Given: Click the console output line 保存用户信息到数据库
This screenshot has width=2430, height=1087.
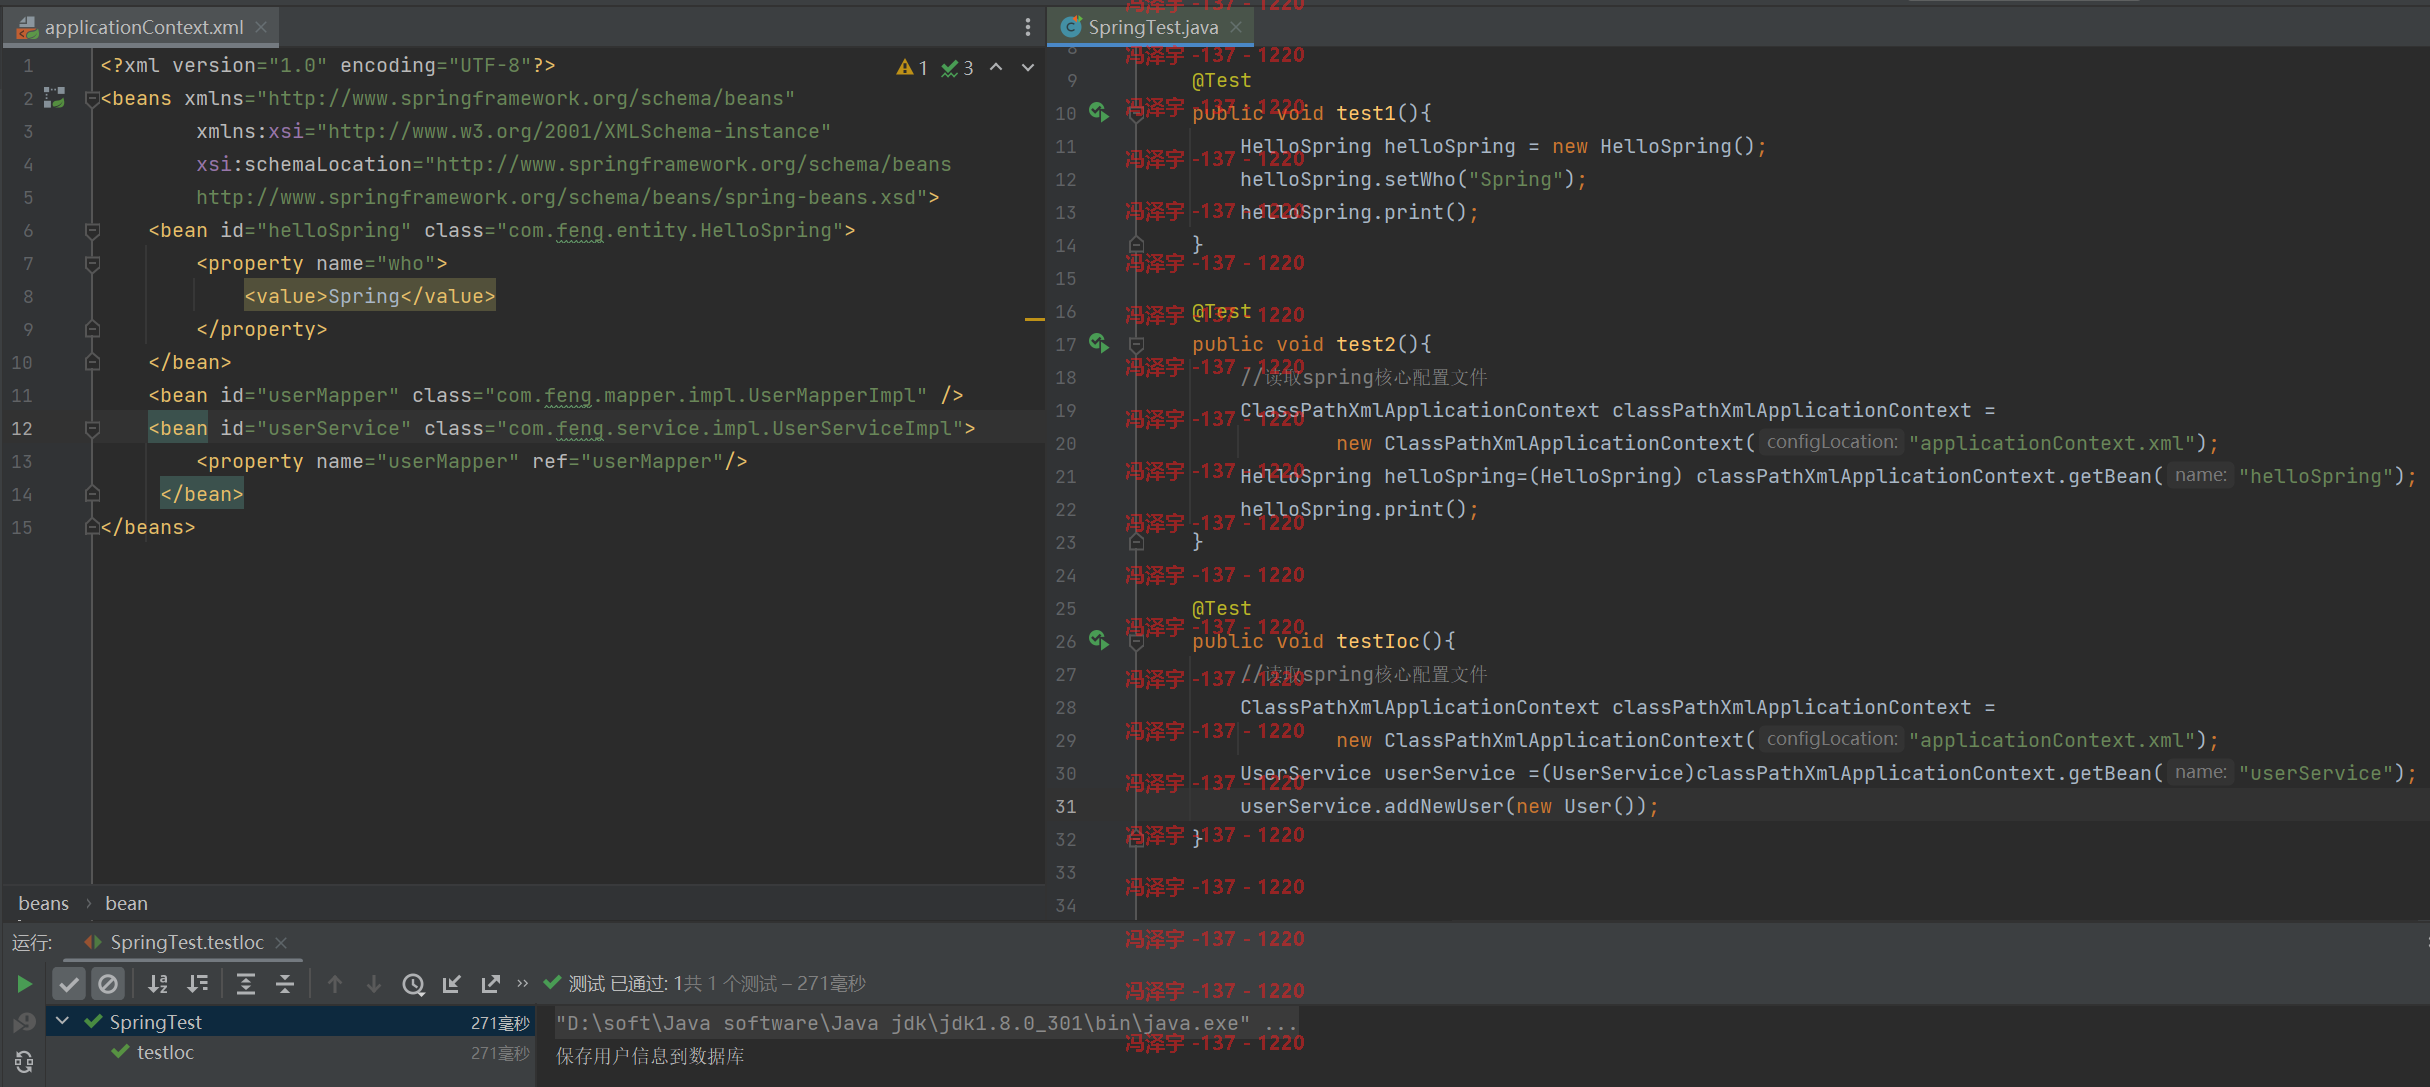Looking at the screenshot, I should 650,1056.
